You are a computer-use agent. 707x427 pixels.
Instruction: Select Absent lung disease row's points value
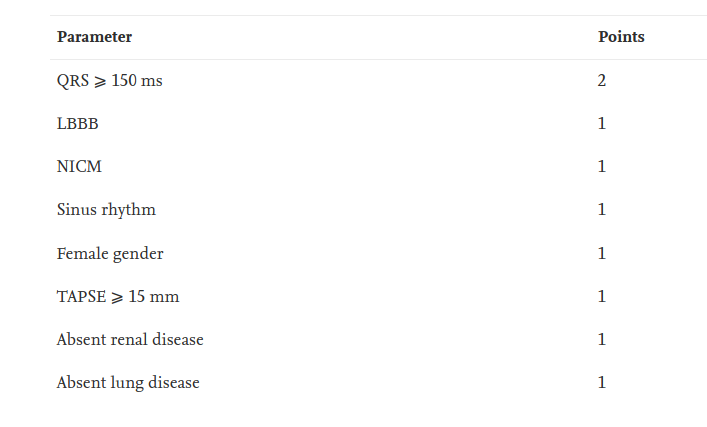click(602, 383)
